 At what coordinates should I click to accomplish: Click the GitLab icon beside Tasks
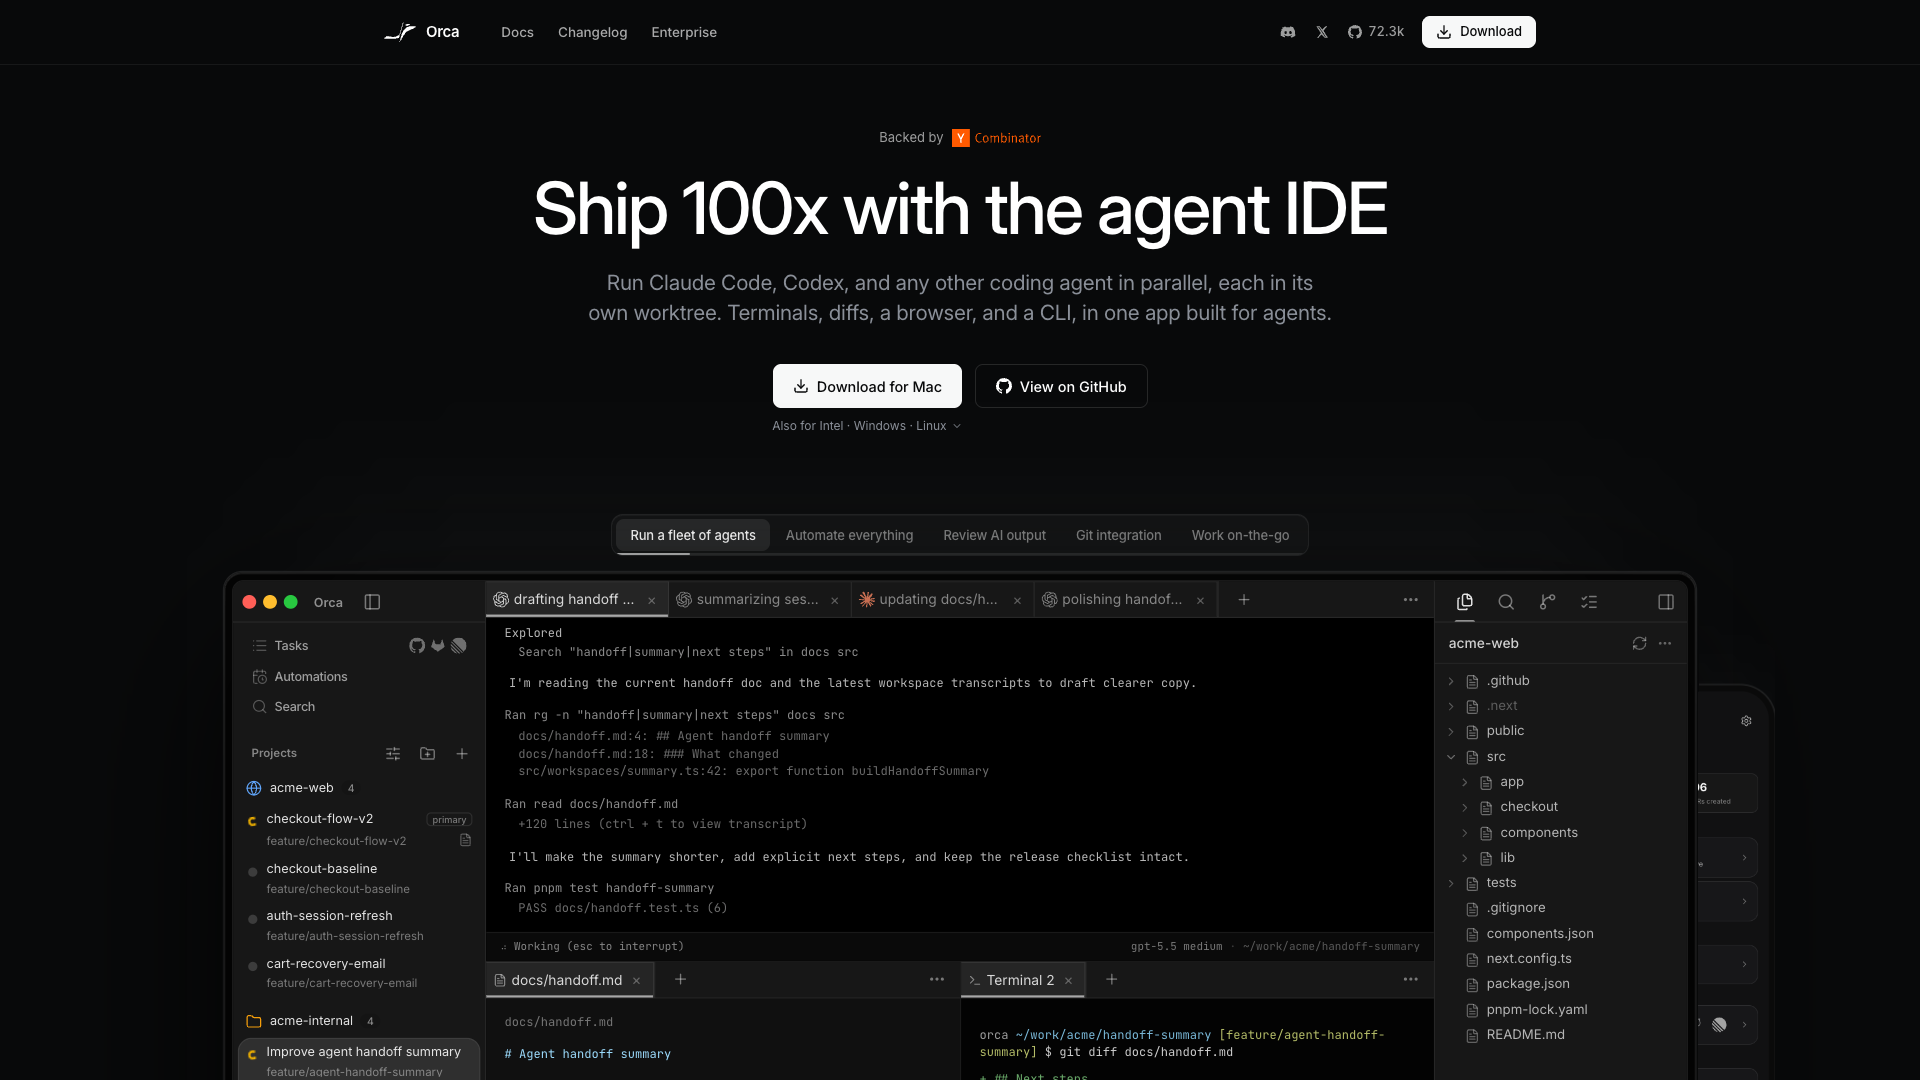pos(438,646)
